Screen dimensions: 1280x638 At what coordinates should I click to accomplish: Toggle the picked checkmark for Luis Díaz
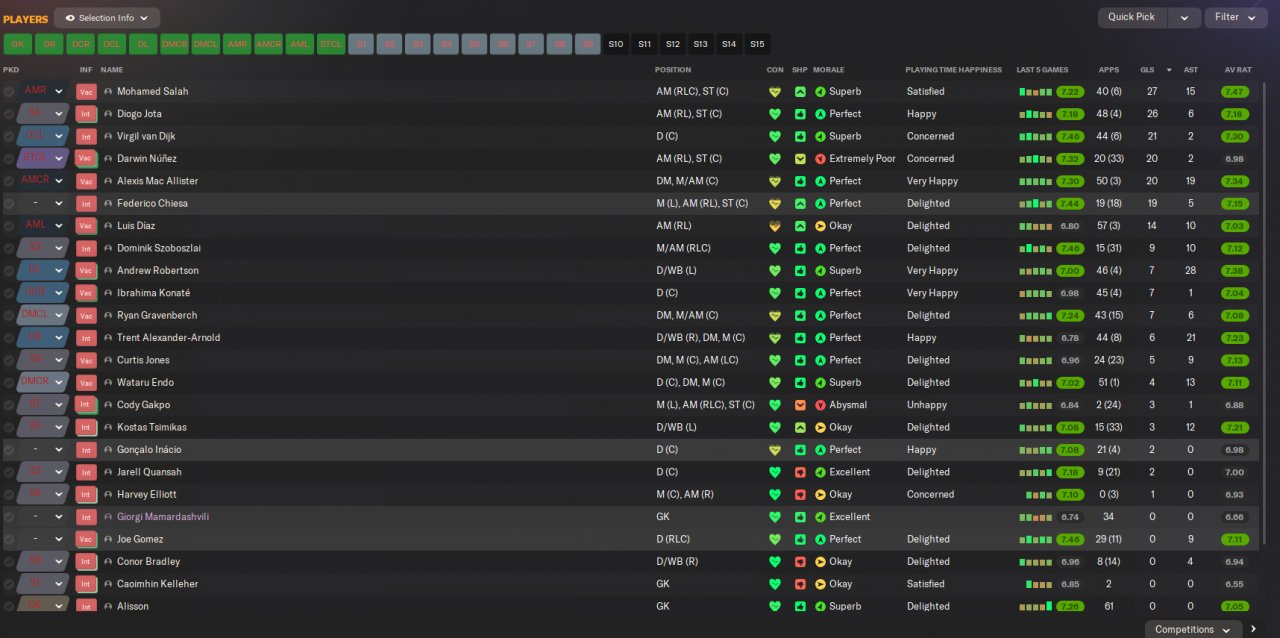9,226
